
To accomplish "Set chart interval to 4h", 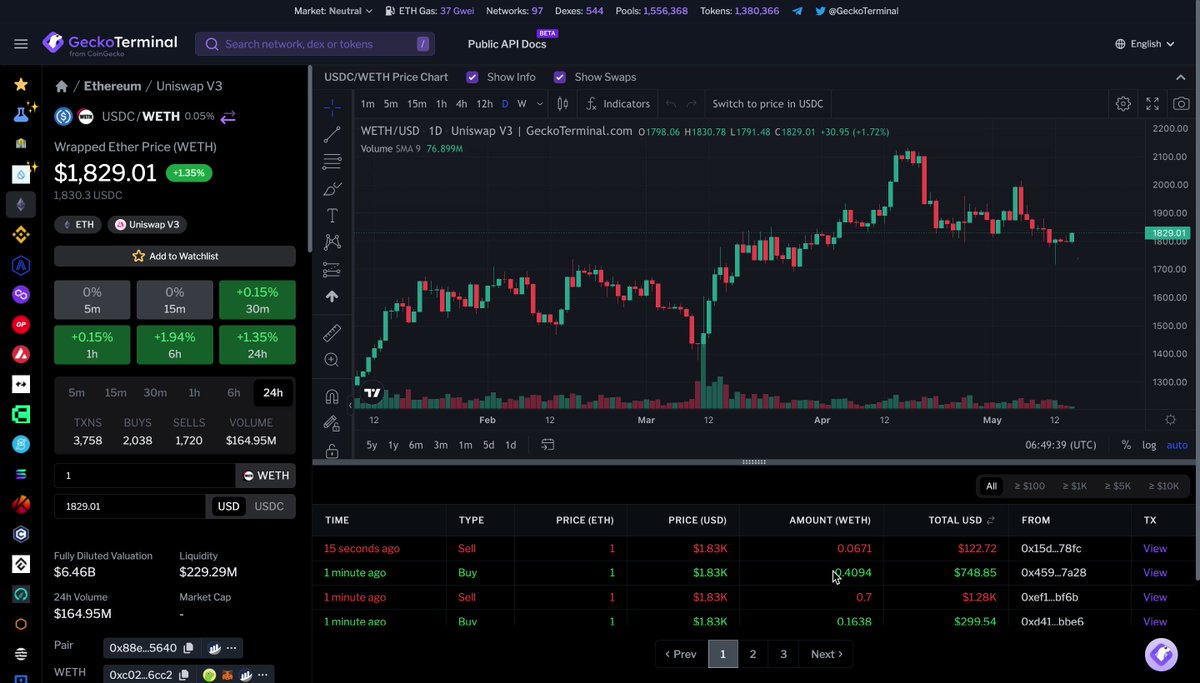I will coord(461,104).
